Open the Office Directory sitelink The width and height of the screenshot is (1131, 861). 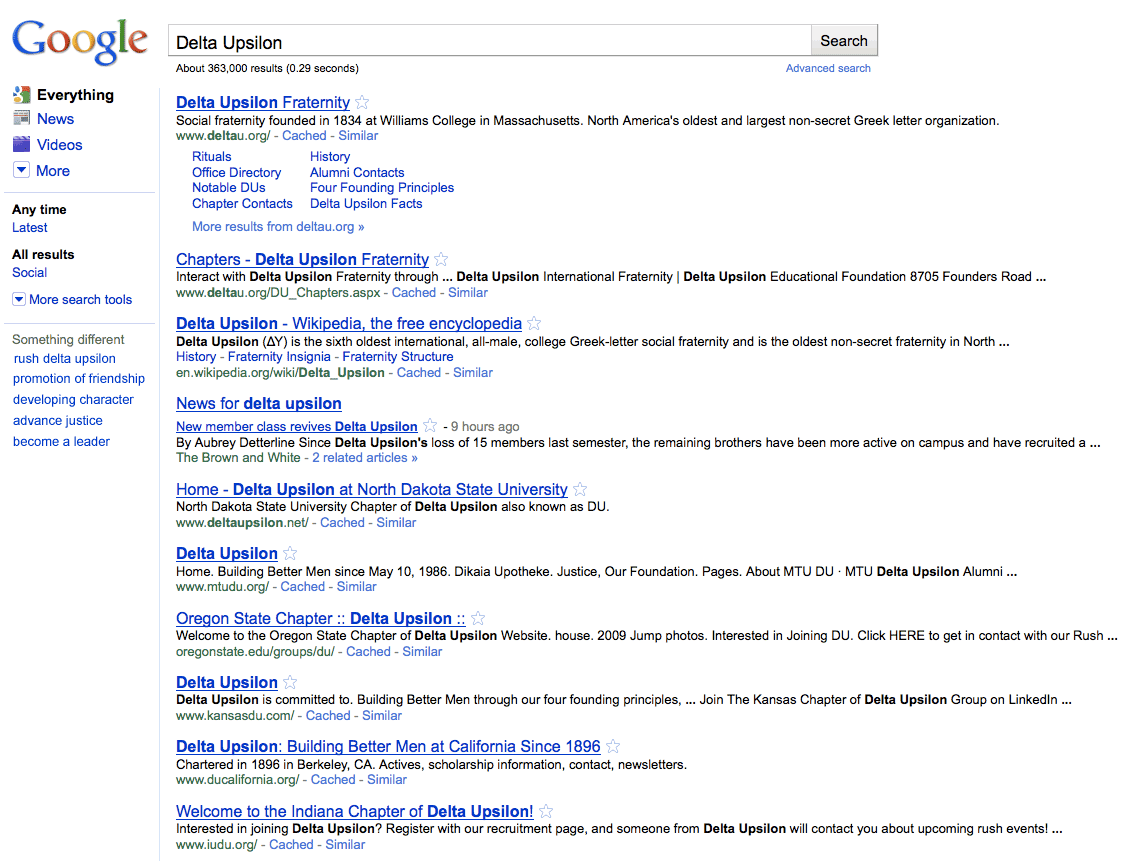237,172
